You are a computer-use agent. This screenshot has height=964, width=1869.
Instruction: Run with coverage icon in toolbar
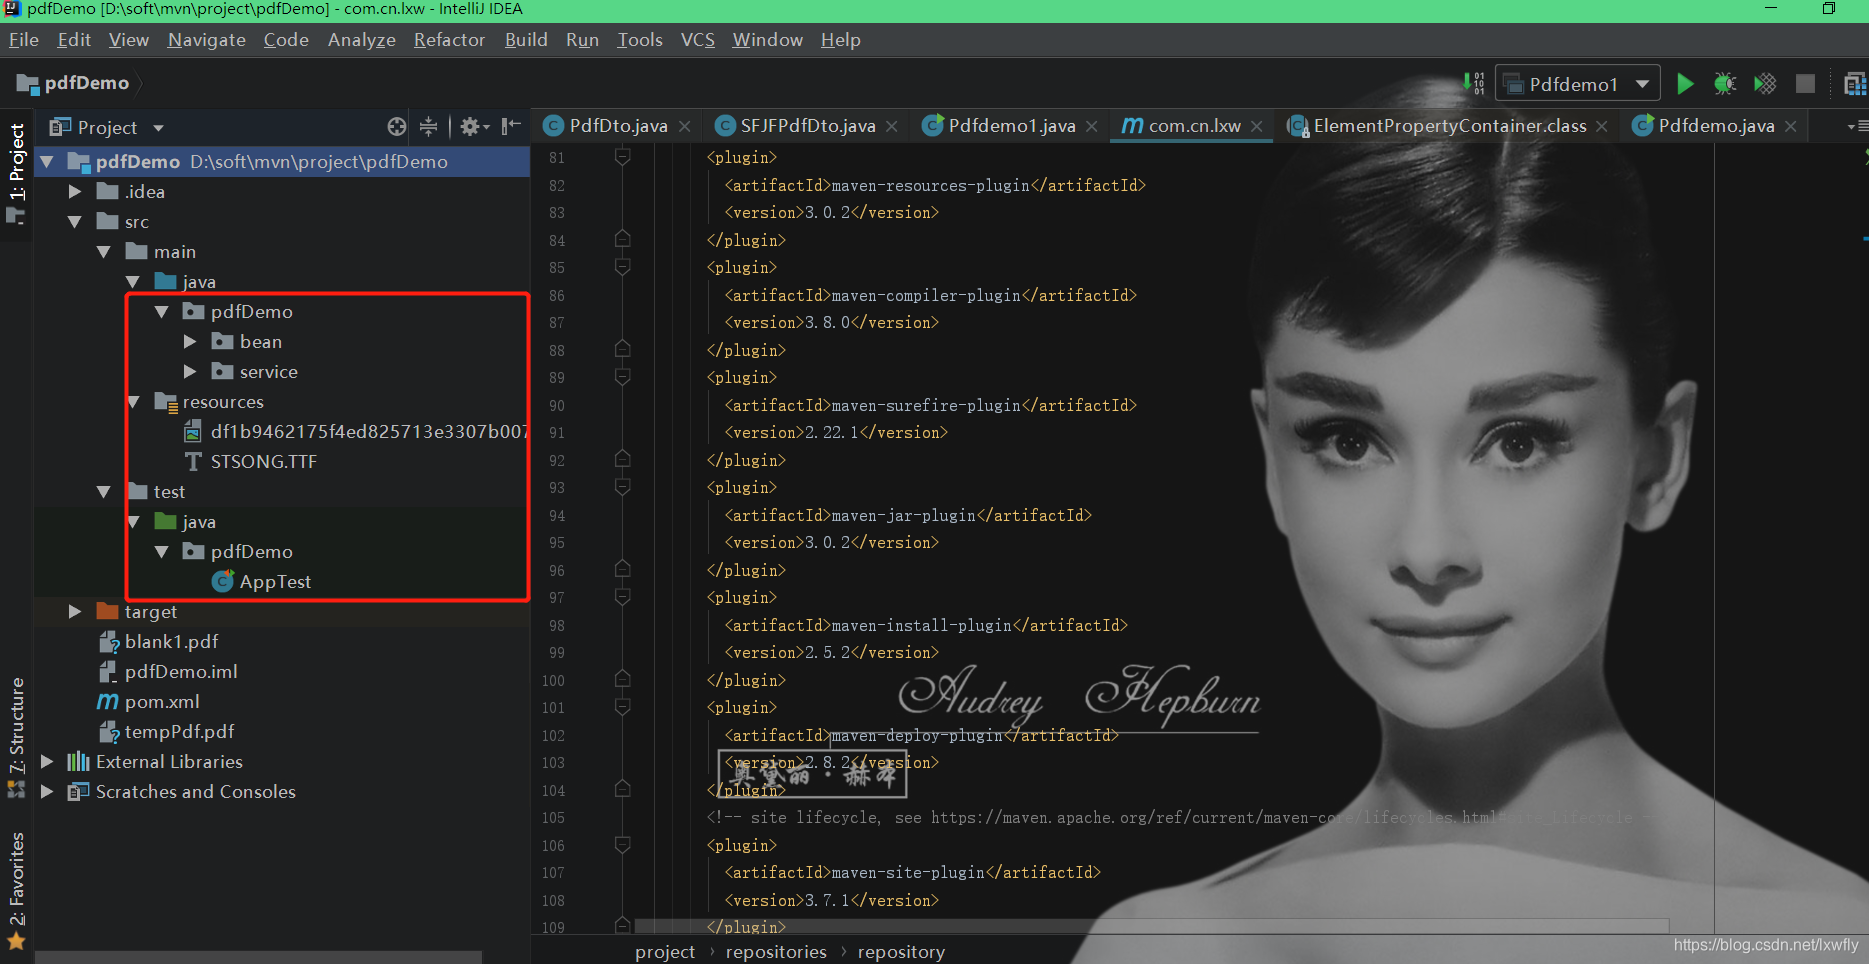pos(1765,84)
